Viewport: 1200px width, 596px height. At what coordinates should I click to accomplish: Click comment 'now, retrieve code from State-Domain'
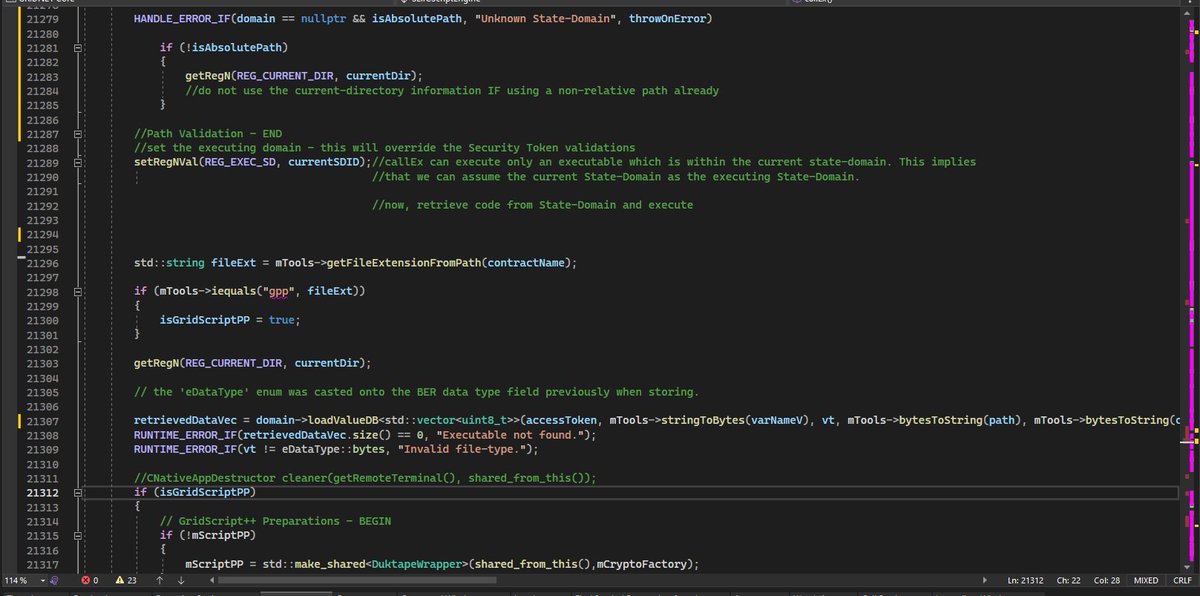click(x=532, y=205)
